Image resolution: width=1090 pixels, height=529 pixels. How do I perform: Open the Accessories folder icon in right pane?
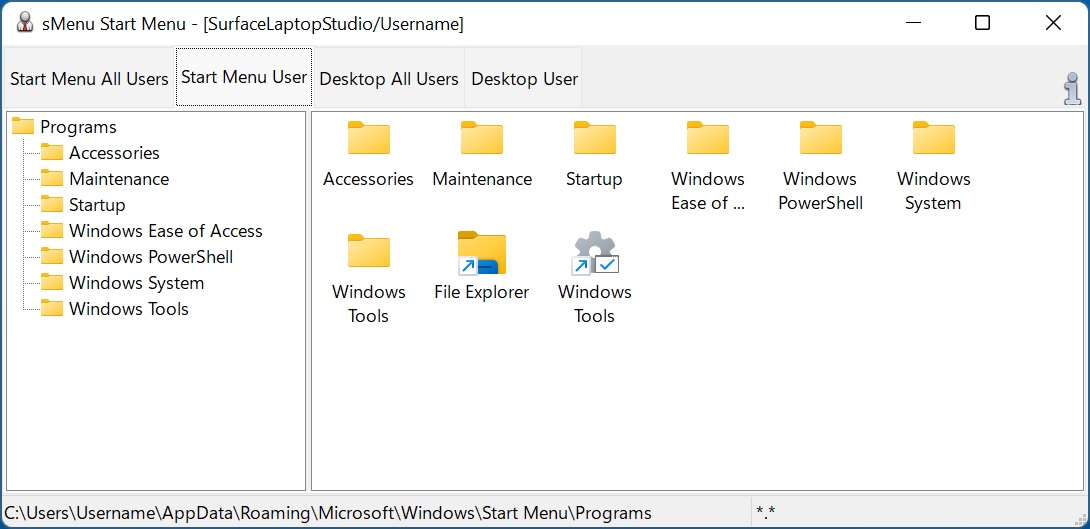(x=368, y=138)
